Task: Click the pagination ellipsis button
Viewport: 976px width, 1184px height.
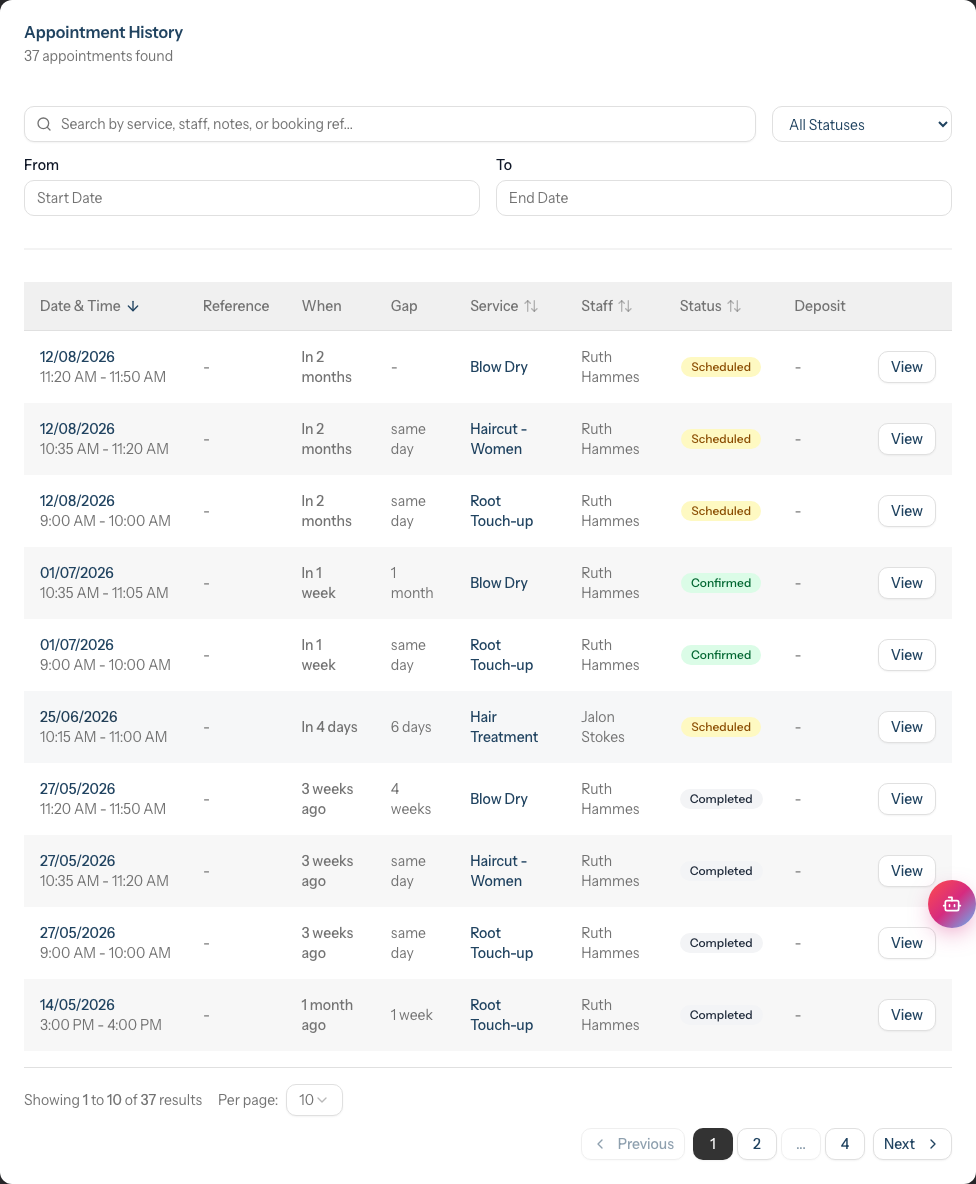Action: pyautogui.click(x=801, y=1144)
